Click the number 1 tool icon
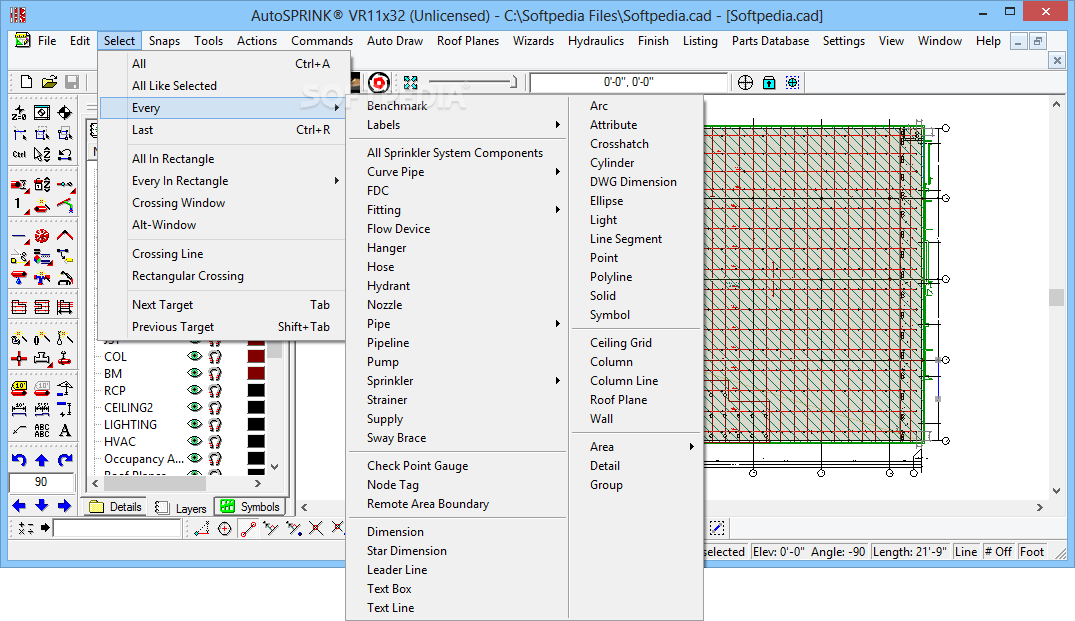The width and height of the screenshot is (1075, 621). coord(19,204)
